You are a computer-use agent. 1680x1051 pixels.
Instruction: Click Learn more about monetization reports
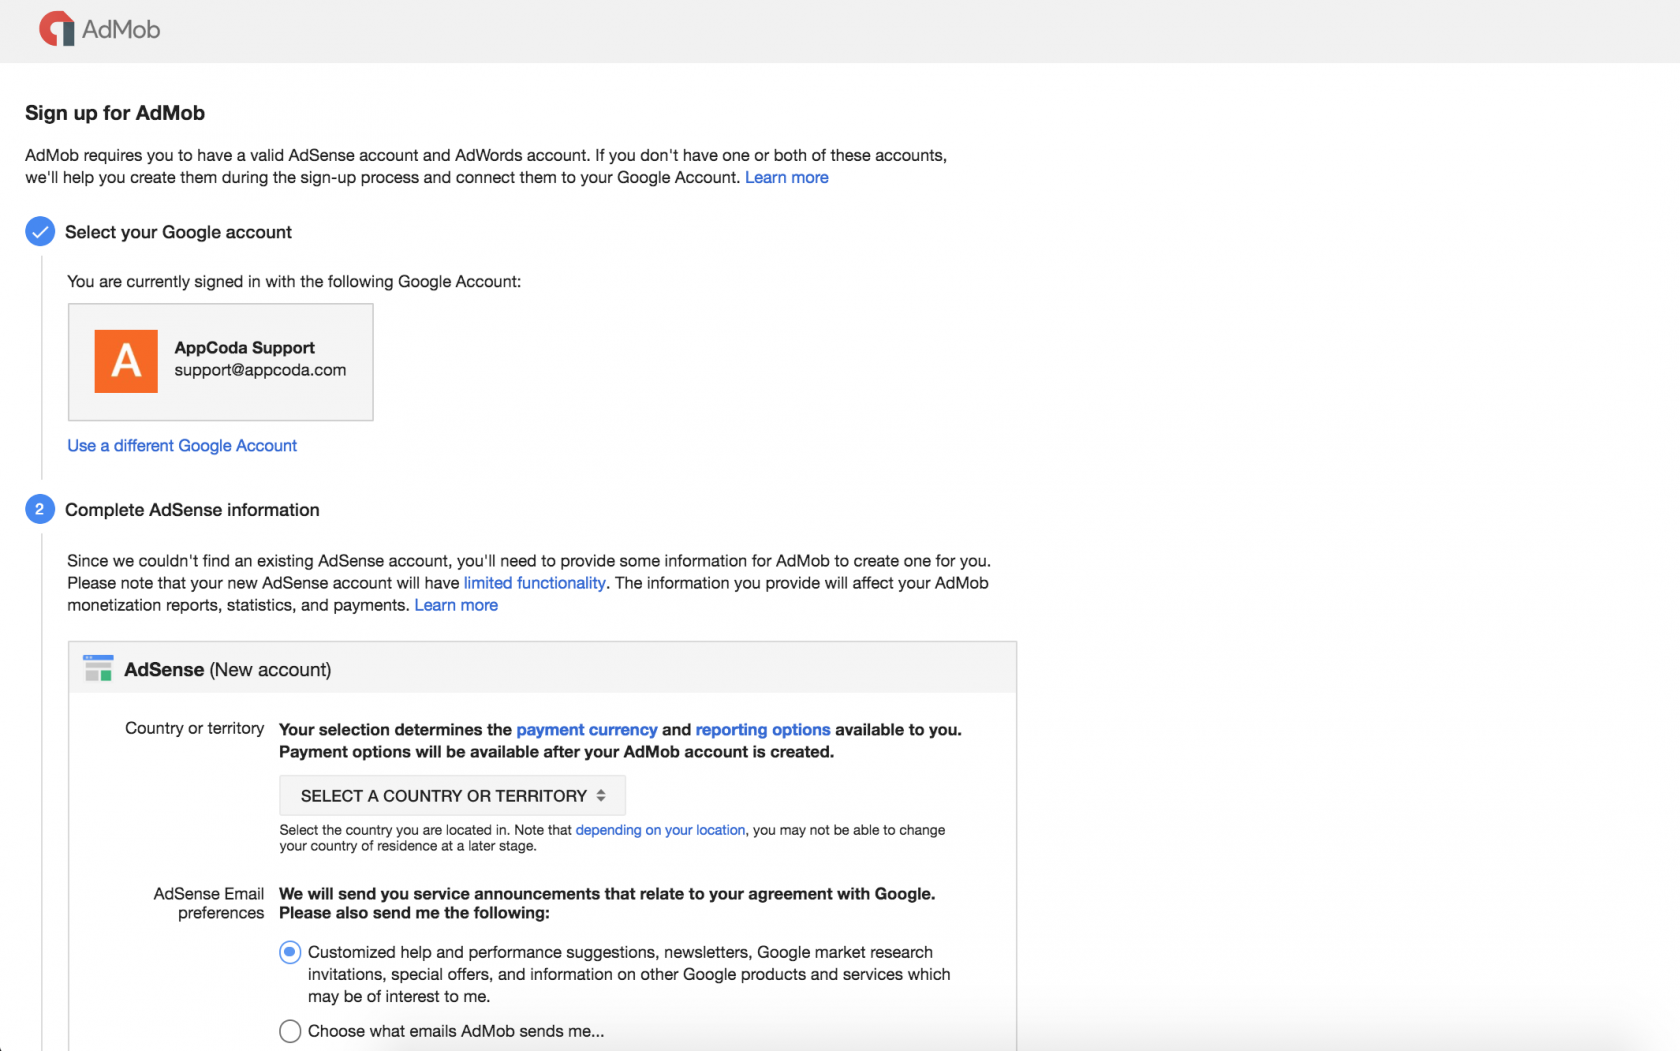click(456, 605)
